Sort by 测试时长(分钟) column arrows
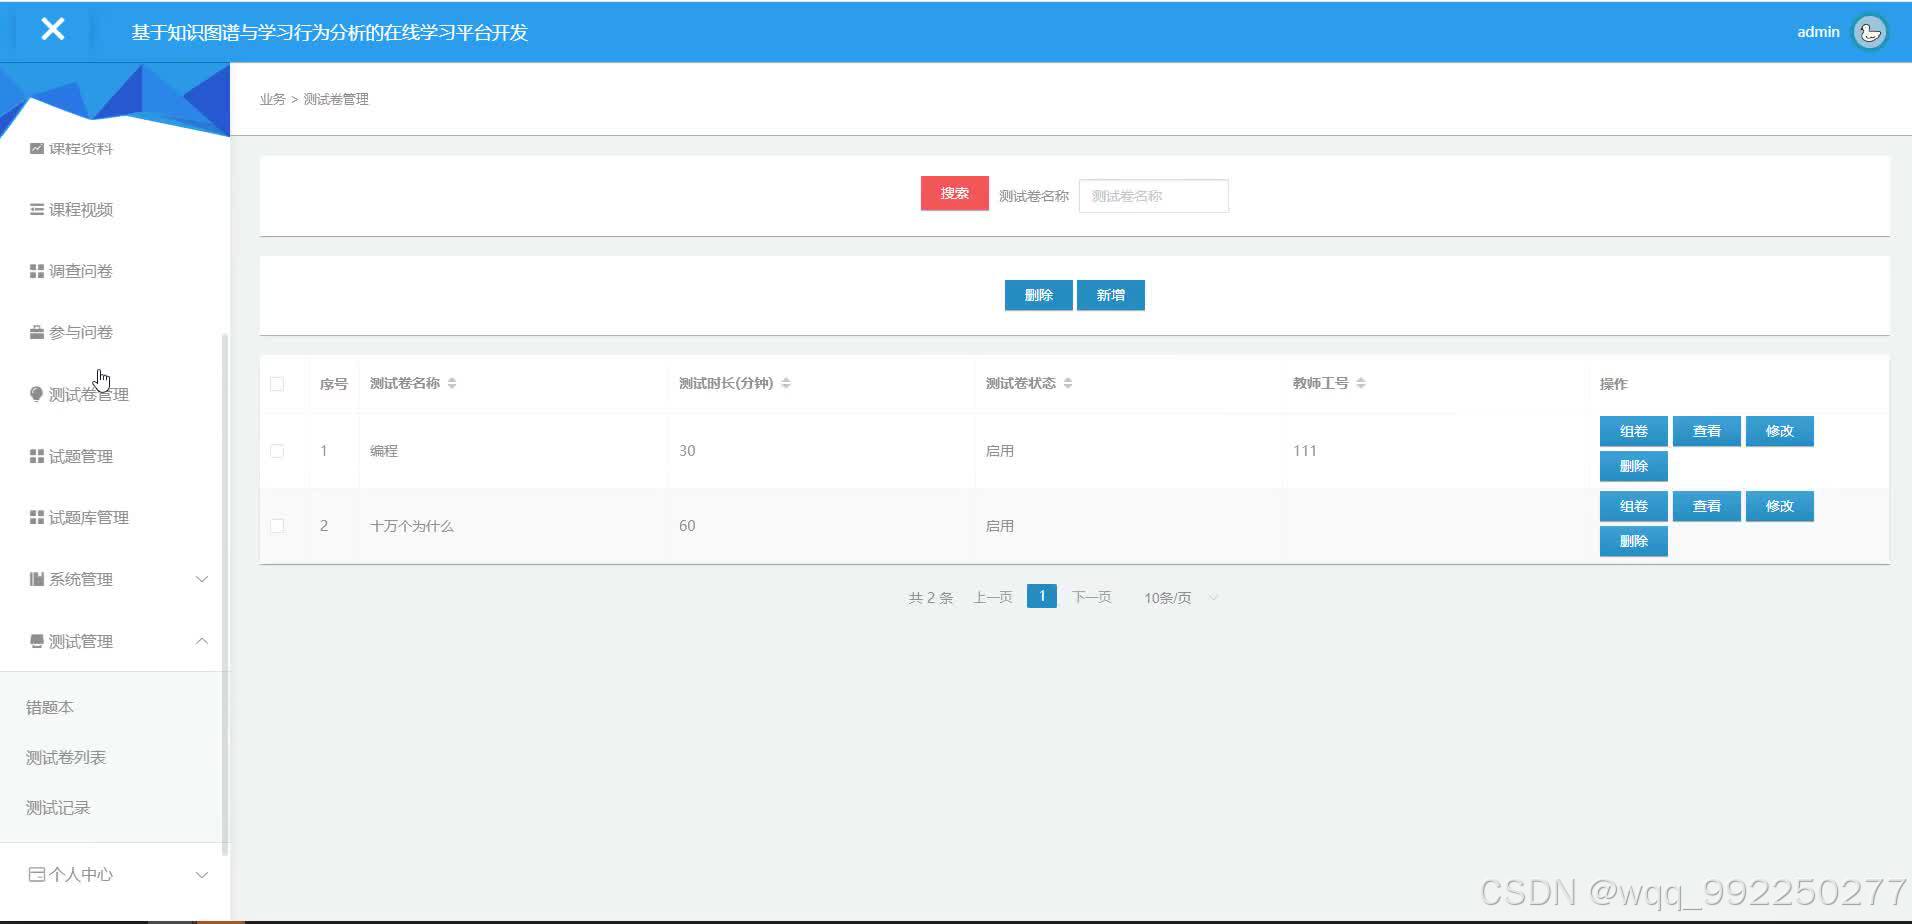 tap(786, 383)
